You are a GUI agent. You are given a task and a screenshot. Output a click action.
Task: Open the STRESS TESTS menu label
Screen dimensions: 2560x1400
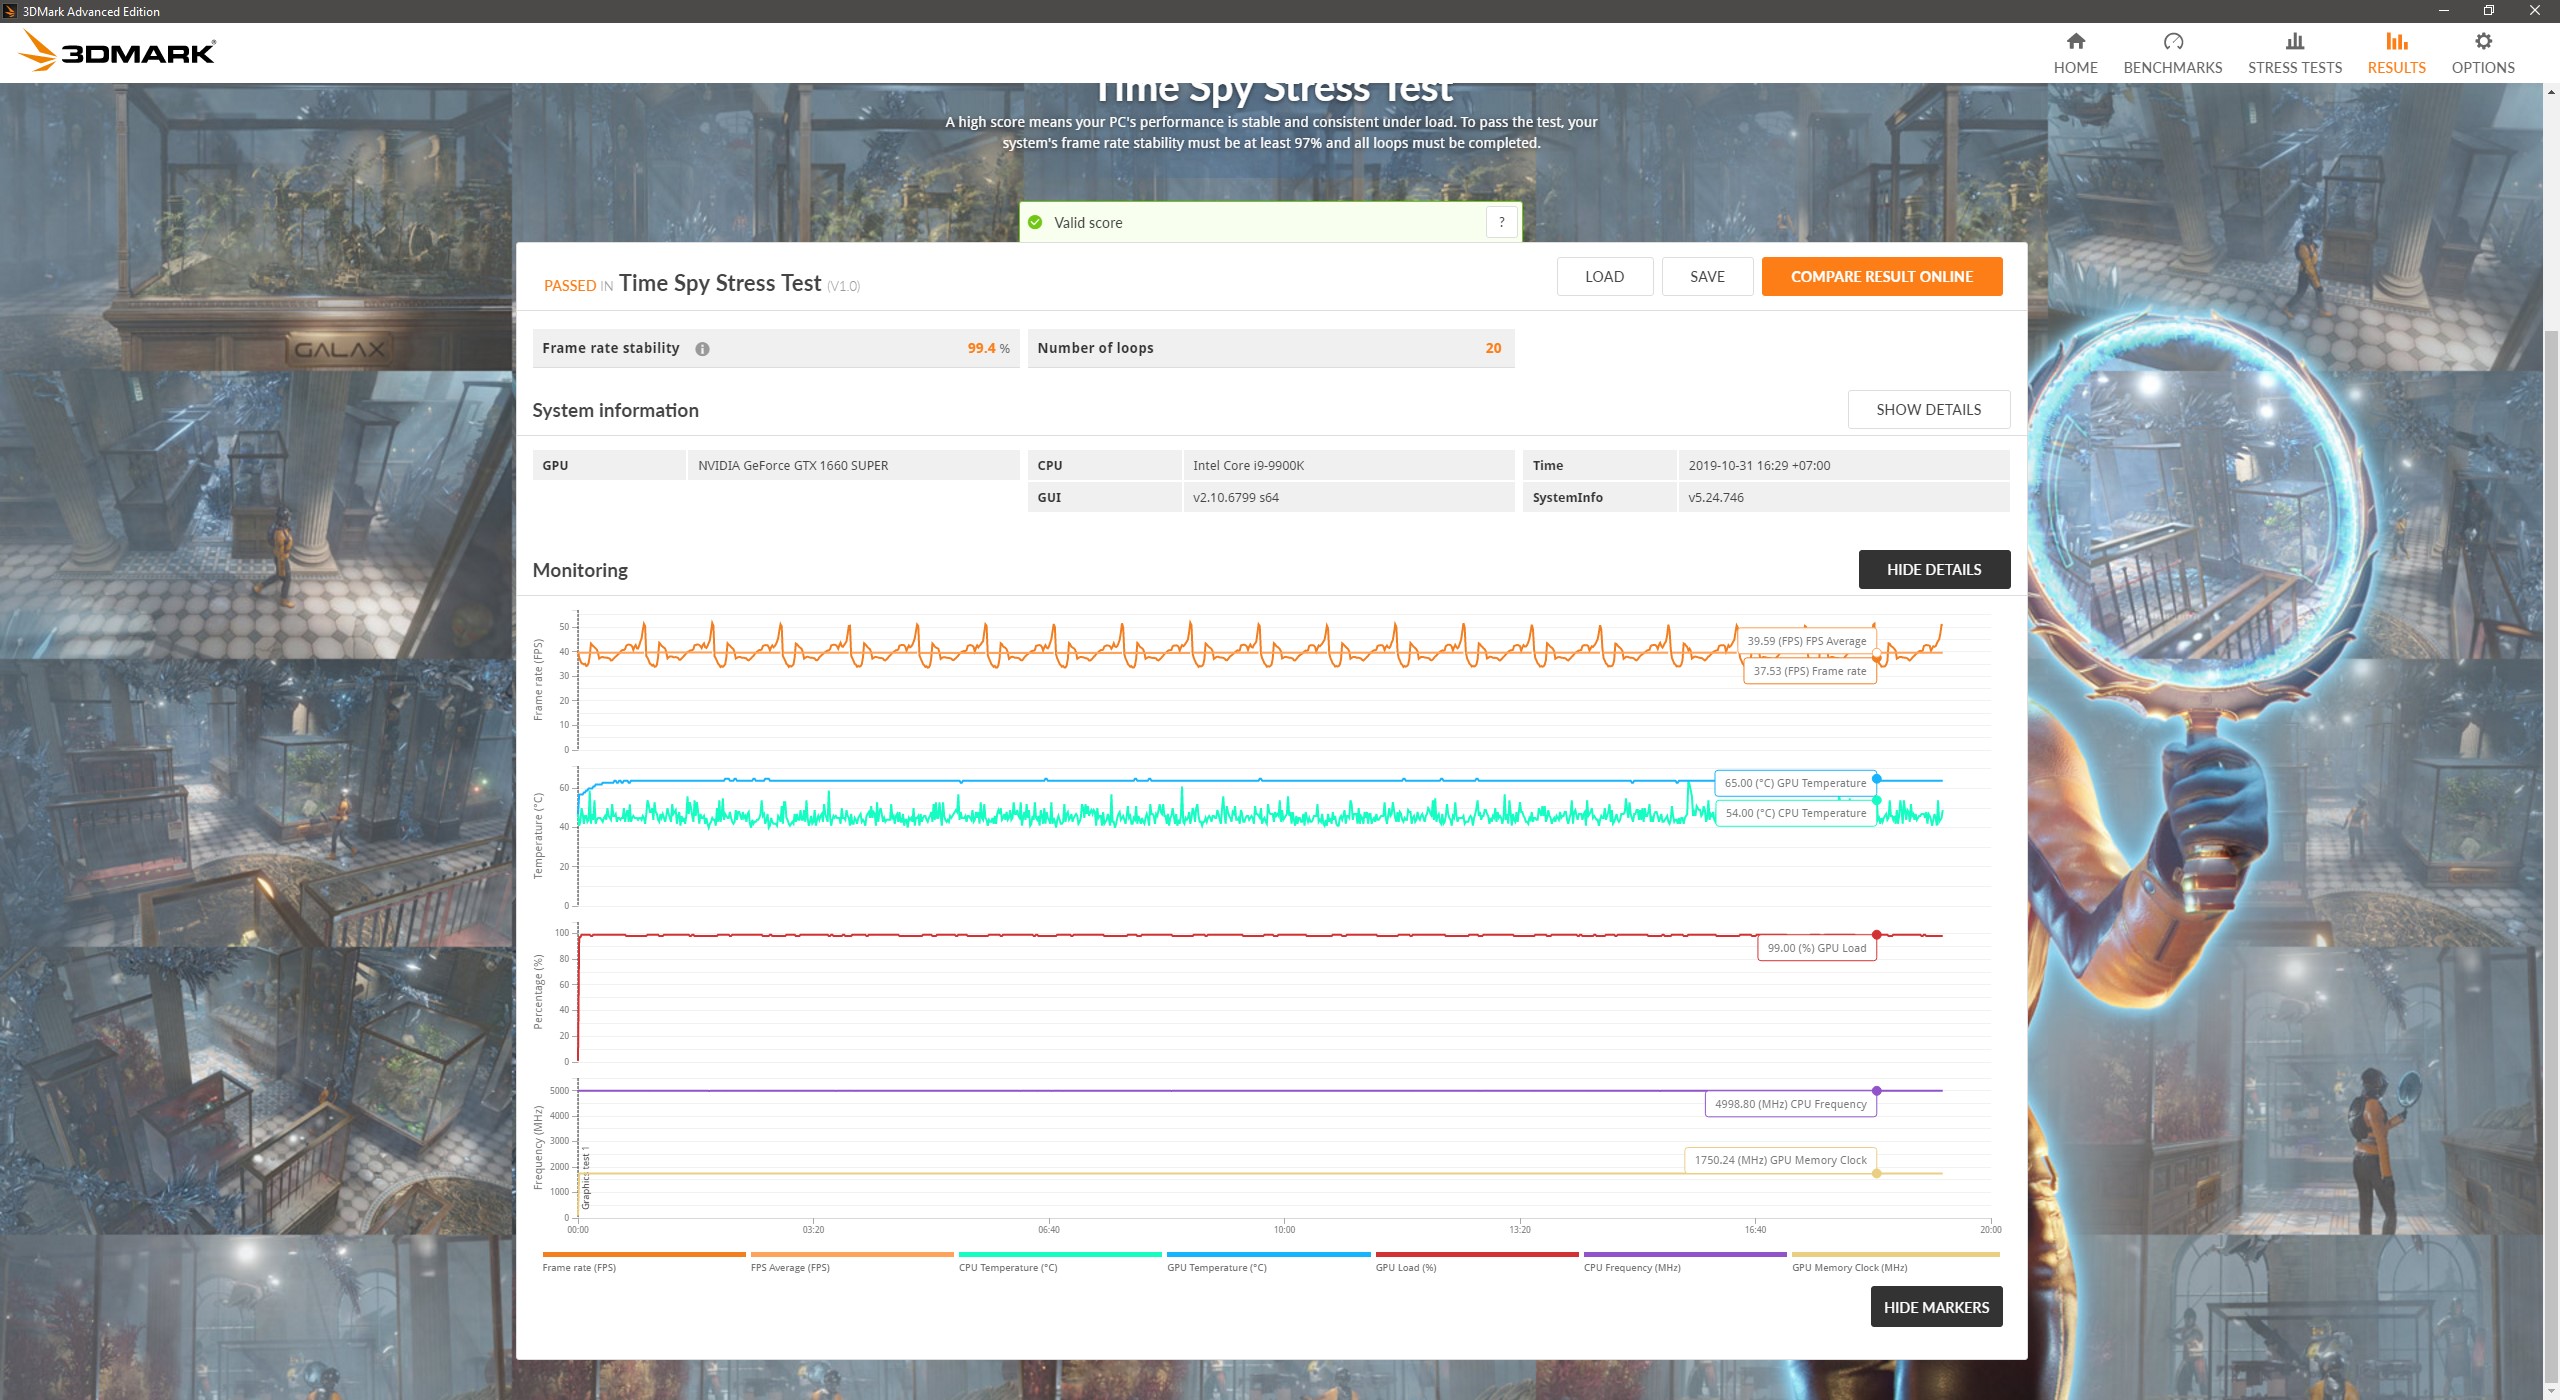tap(2294, 68)
